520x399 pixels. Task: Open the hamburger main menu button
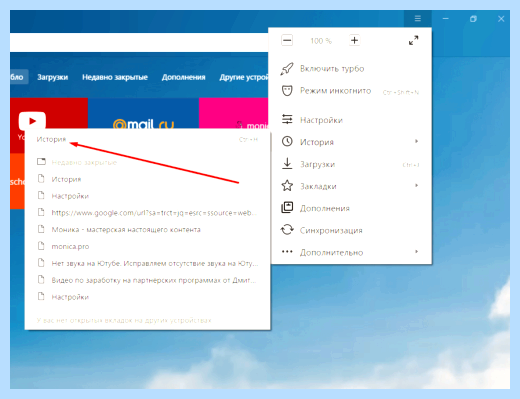tap(418, 19)
